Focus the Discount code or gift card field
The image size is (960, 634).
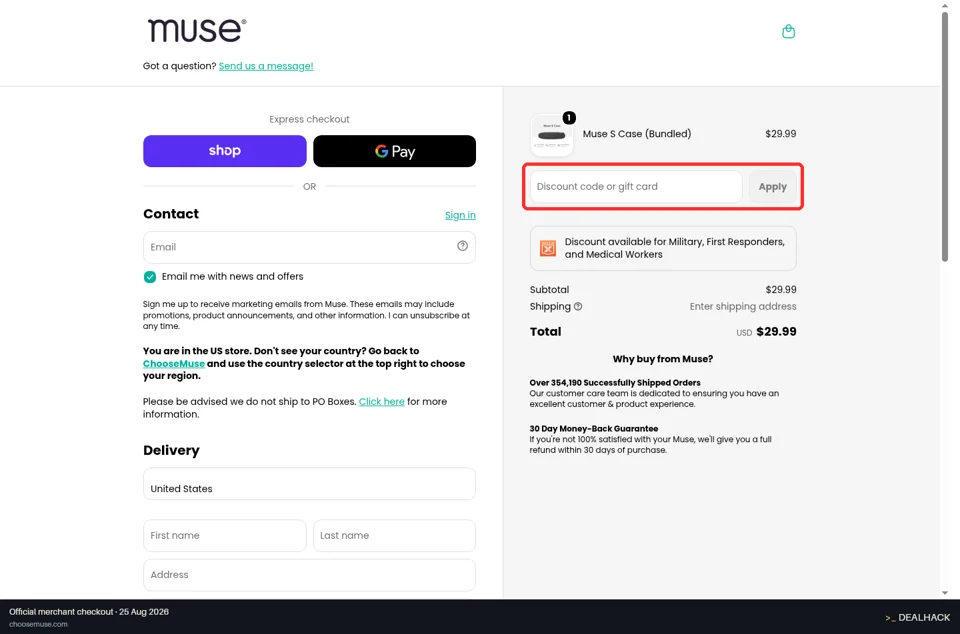click(x=636, y=187)
